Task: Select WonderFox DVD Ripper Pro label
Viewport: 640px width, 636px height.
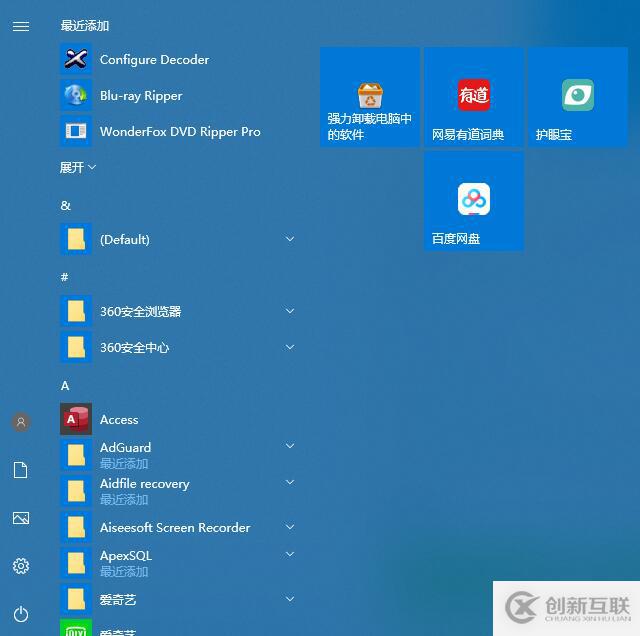Action: tap(180, 132)
